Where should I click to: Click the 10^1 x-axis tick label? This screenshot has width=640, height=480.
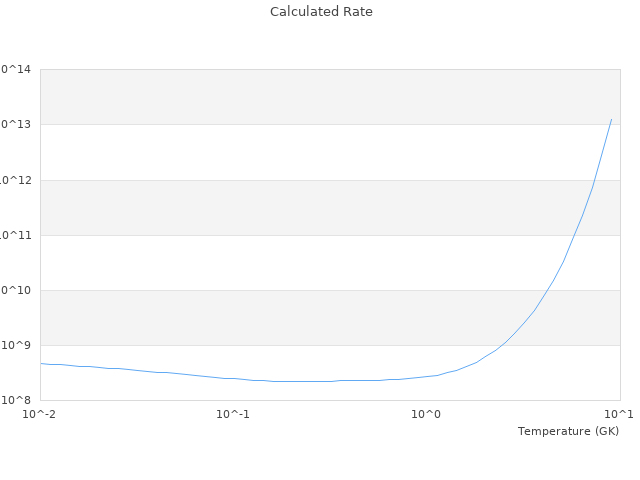(618, 414)
